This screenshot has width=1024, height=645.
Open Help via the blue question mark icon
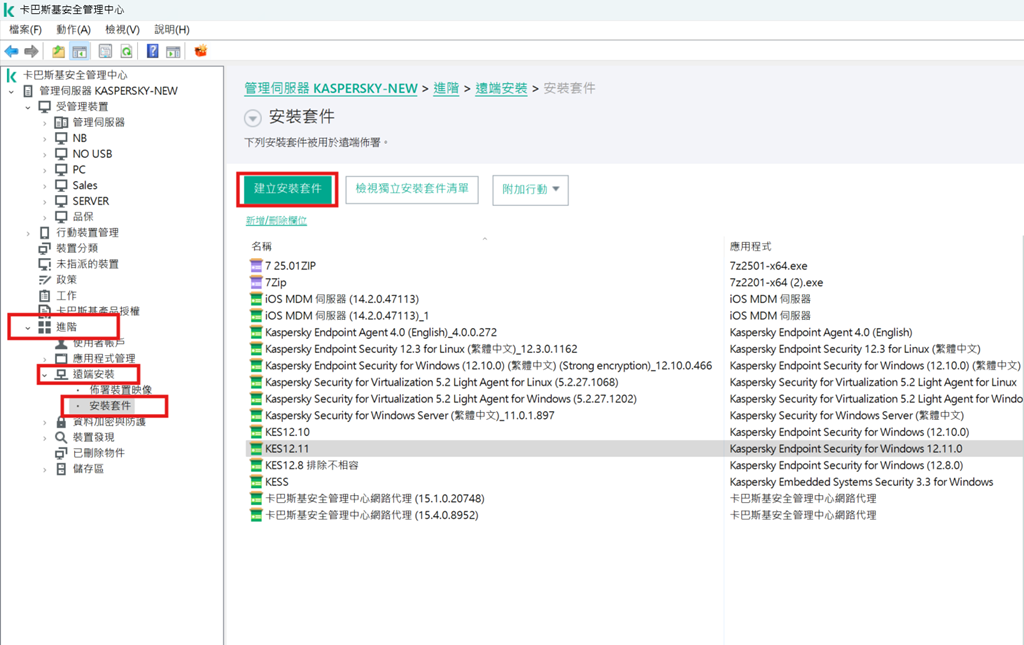coord(153,51)
